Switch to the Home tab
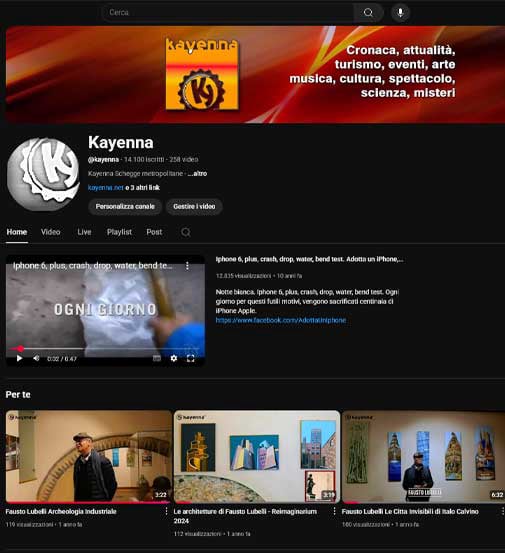This screenshot has width=505, height=553. pos(17,232)
